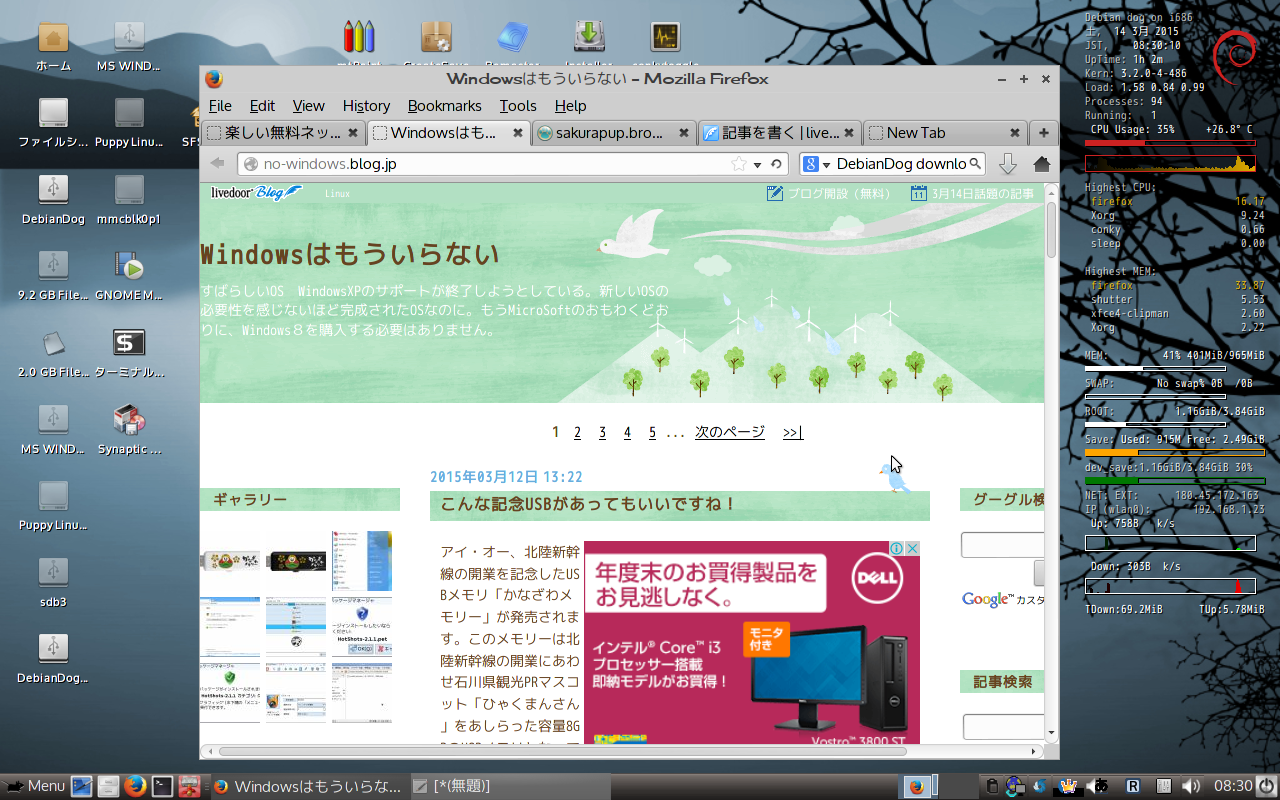Open the Edit menu
The width and height of the screenshot is (1280, 800).
[262, 106]
